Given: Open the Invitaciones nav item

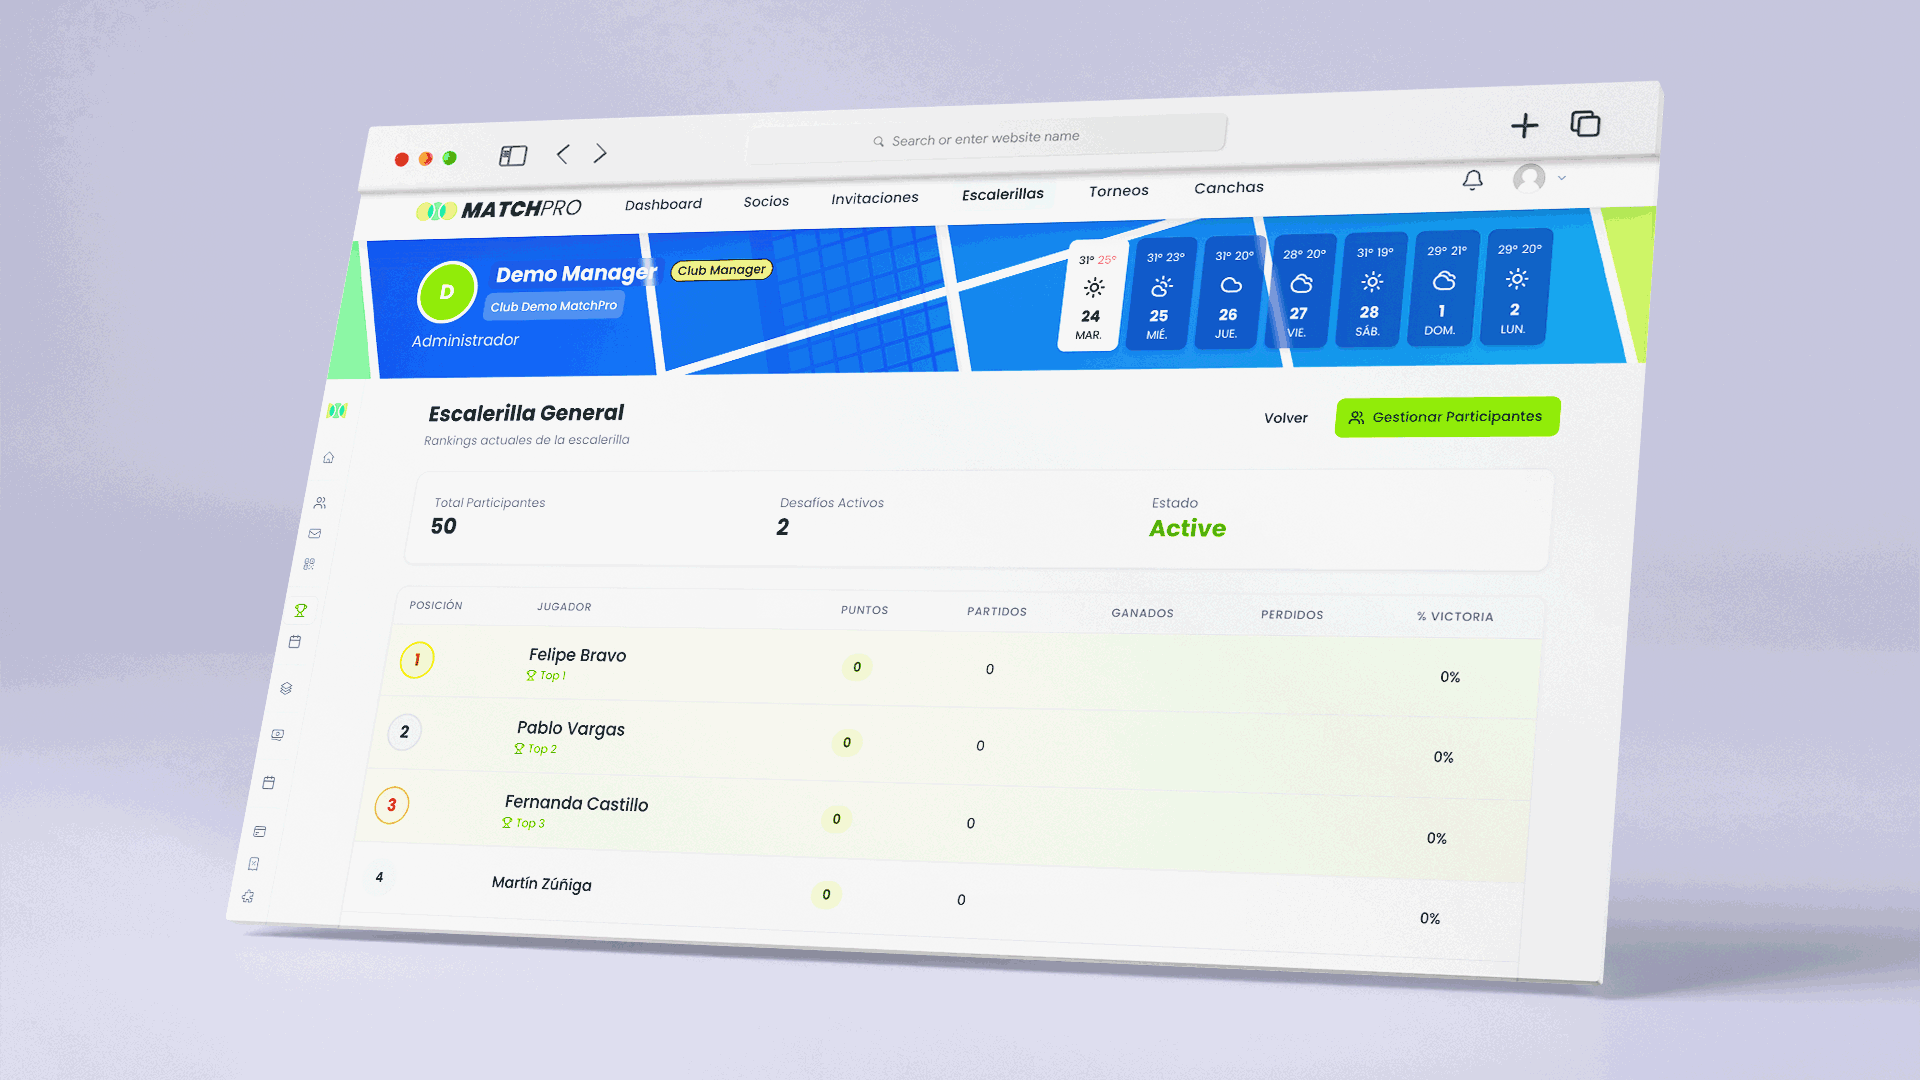Looking at the screenshot, I should click(874, 198).
